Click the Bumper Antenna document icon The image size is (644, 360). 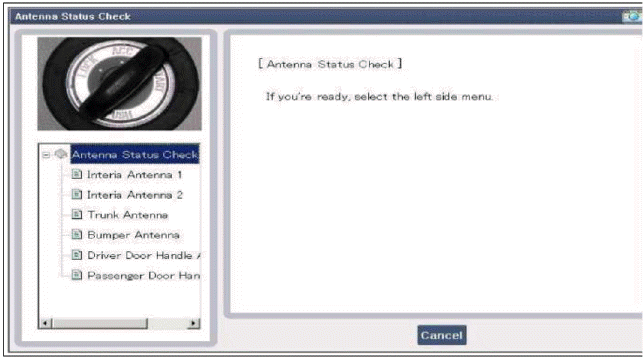coord(77,234)
